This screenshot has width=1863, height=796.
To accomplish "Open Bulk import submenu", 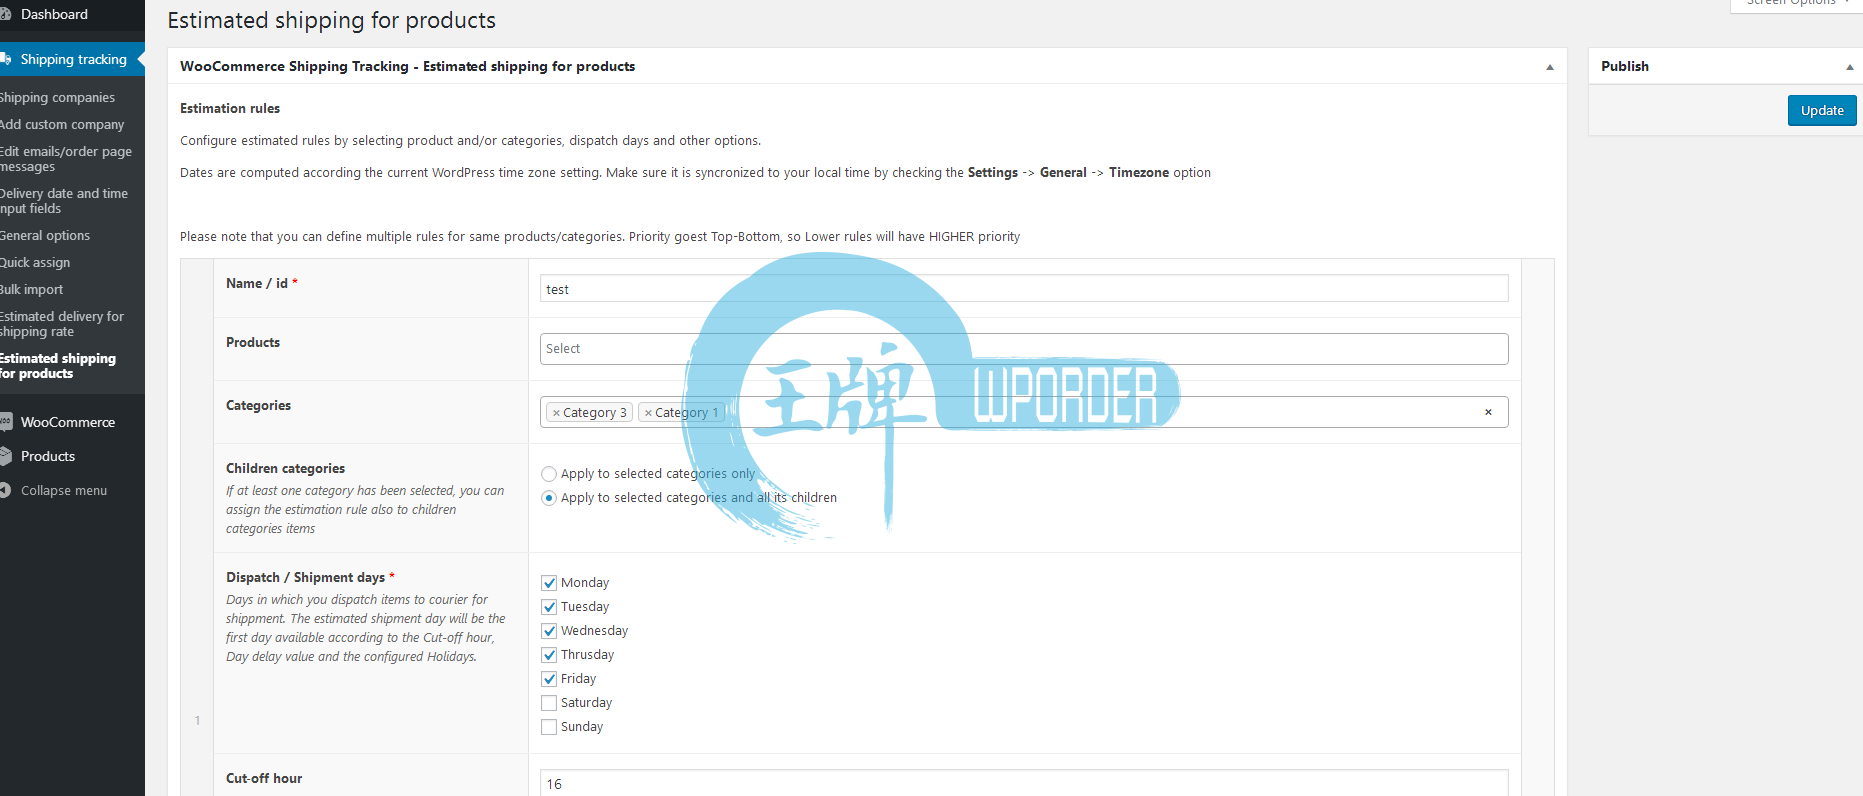I will point(32,290).
